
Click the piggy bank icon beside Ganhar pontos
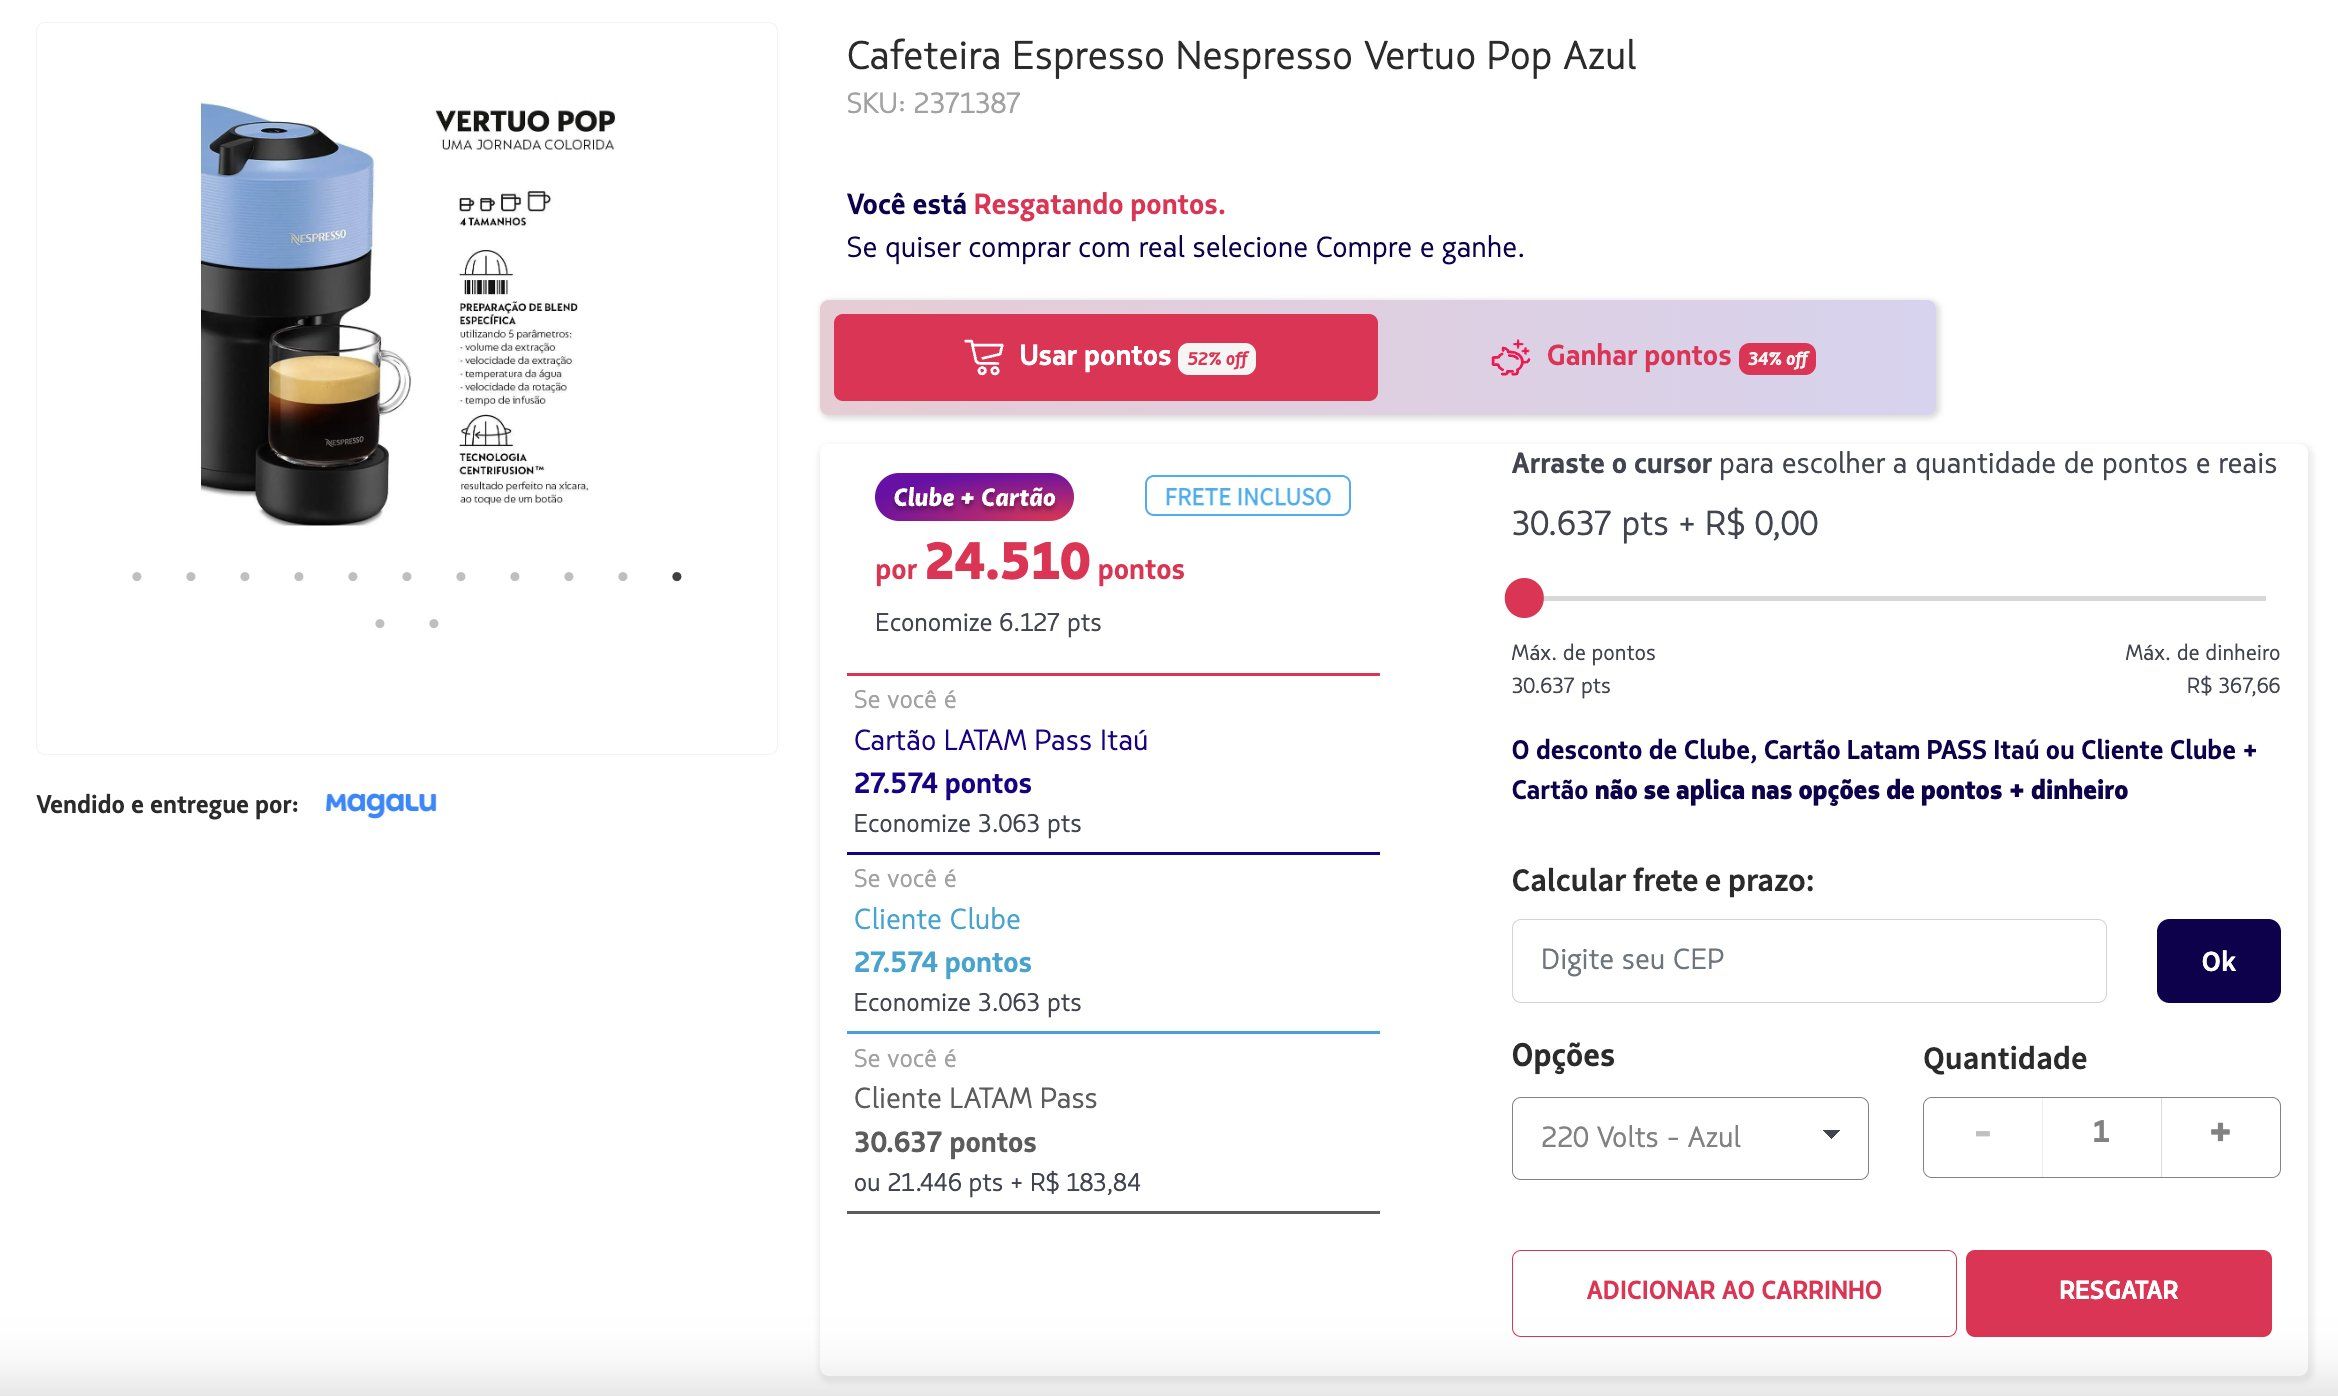[x=1511, y=357]
